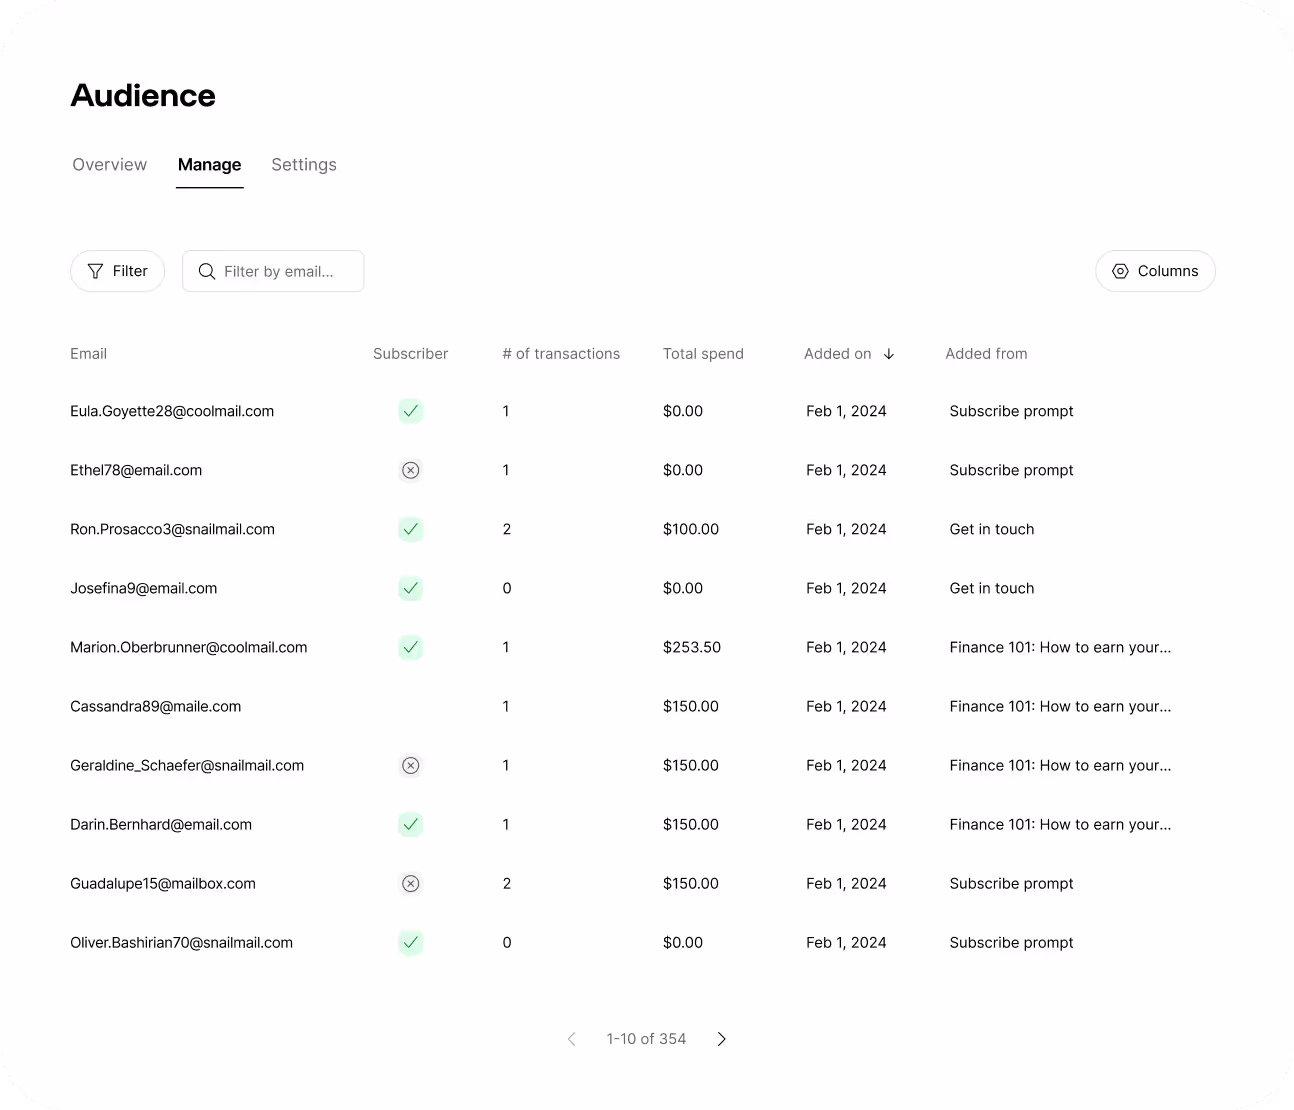Select the Manage tab
The image size is (1294, 1110).
coord(209,165)
